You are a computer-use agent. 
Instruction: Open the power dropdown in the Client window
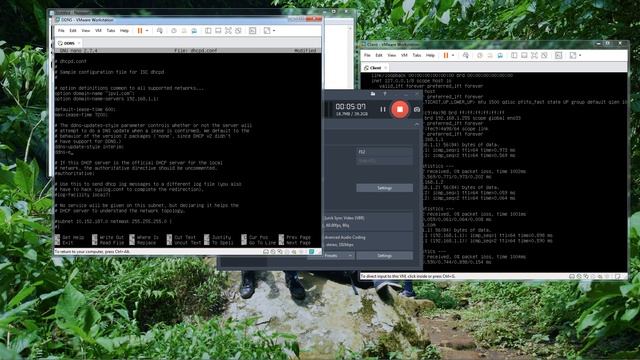click(x=453, y=55)
